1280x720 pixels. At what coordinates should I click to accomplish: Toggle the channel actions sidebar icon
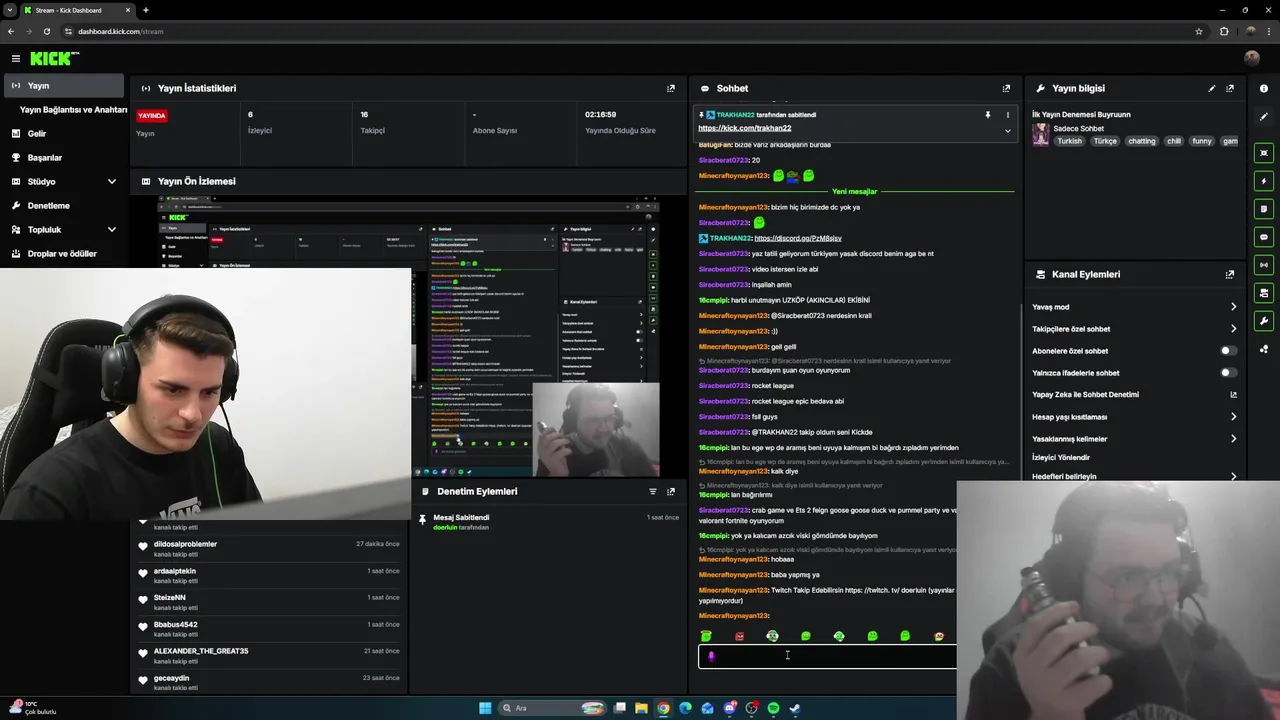click(1264, 293)
